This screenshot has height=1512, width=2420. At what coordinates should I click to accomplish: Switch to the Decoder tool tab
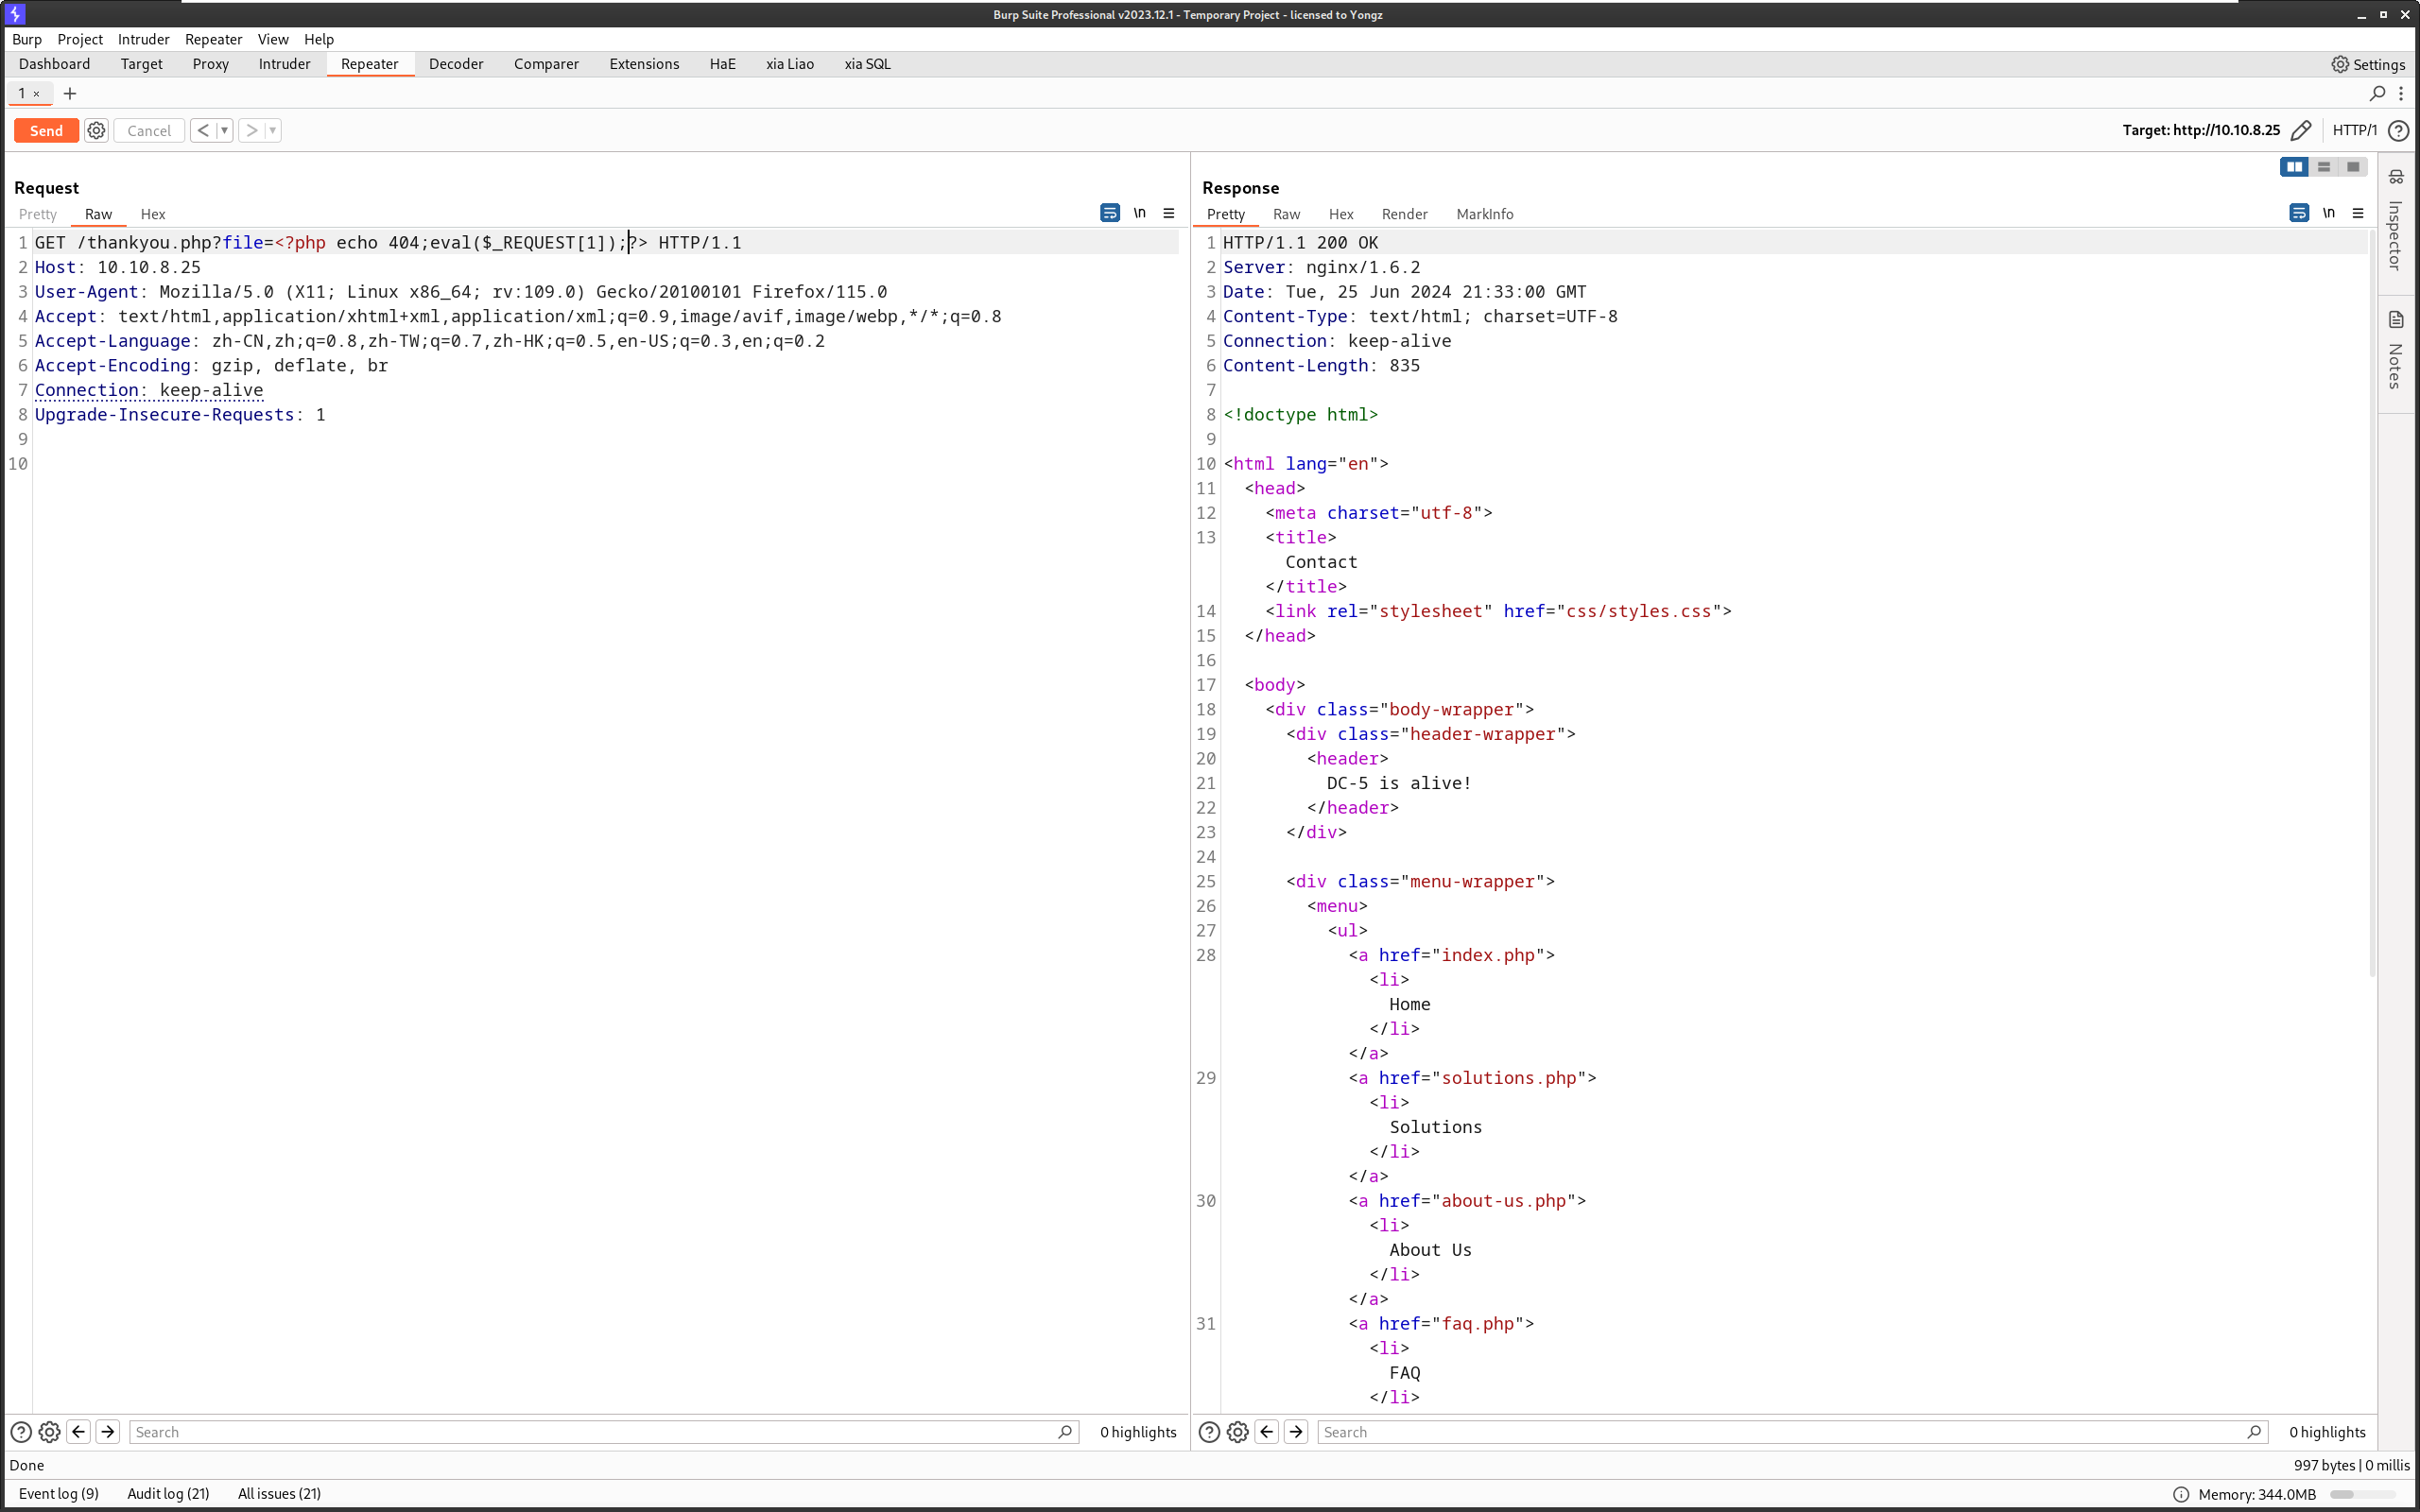(x=456, y=64)
